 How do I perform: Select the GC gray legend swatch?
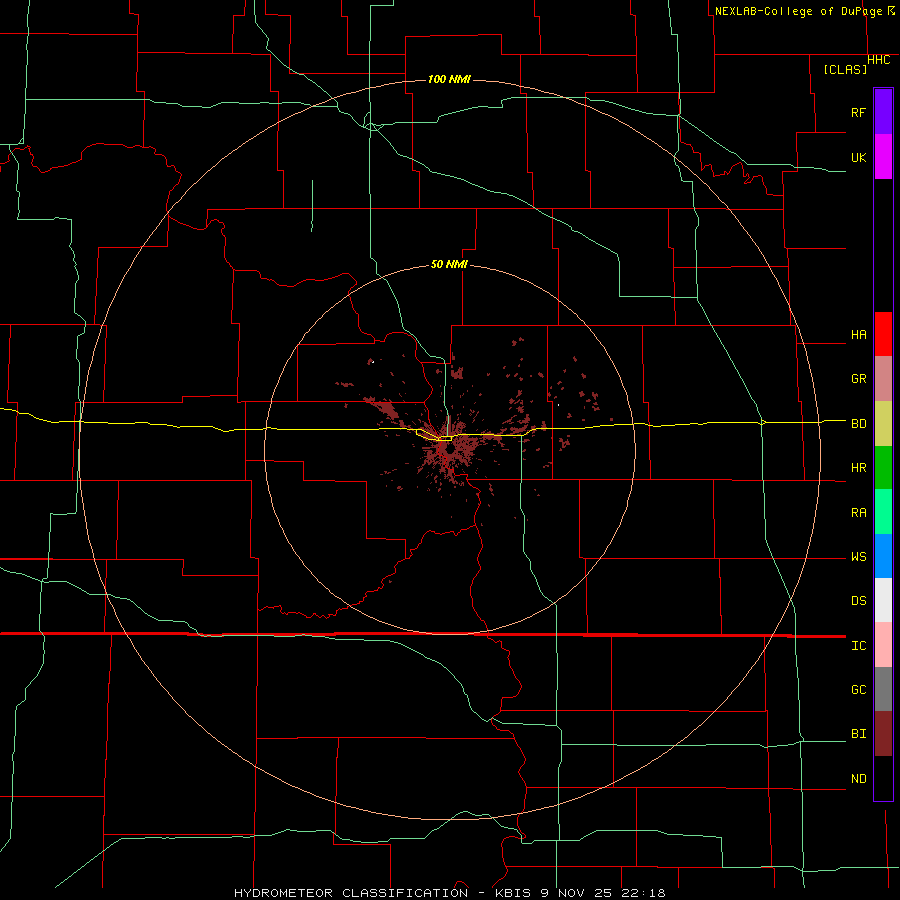click(x=883, y=689)
